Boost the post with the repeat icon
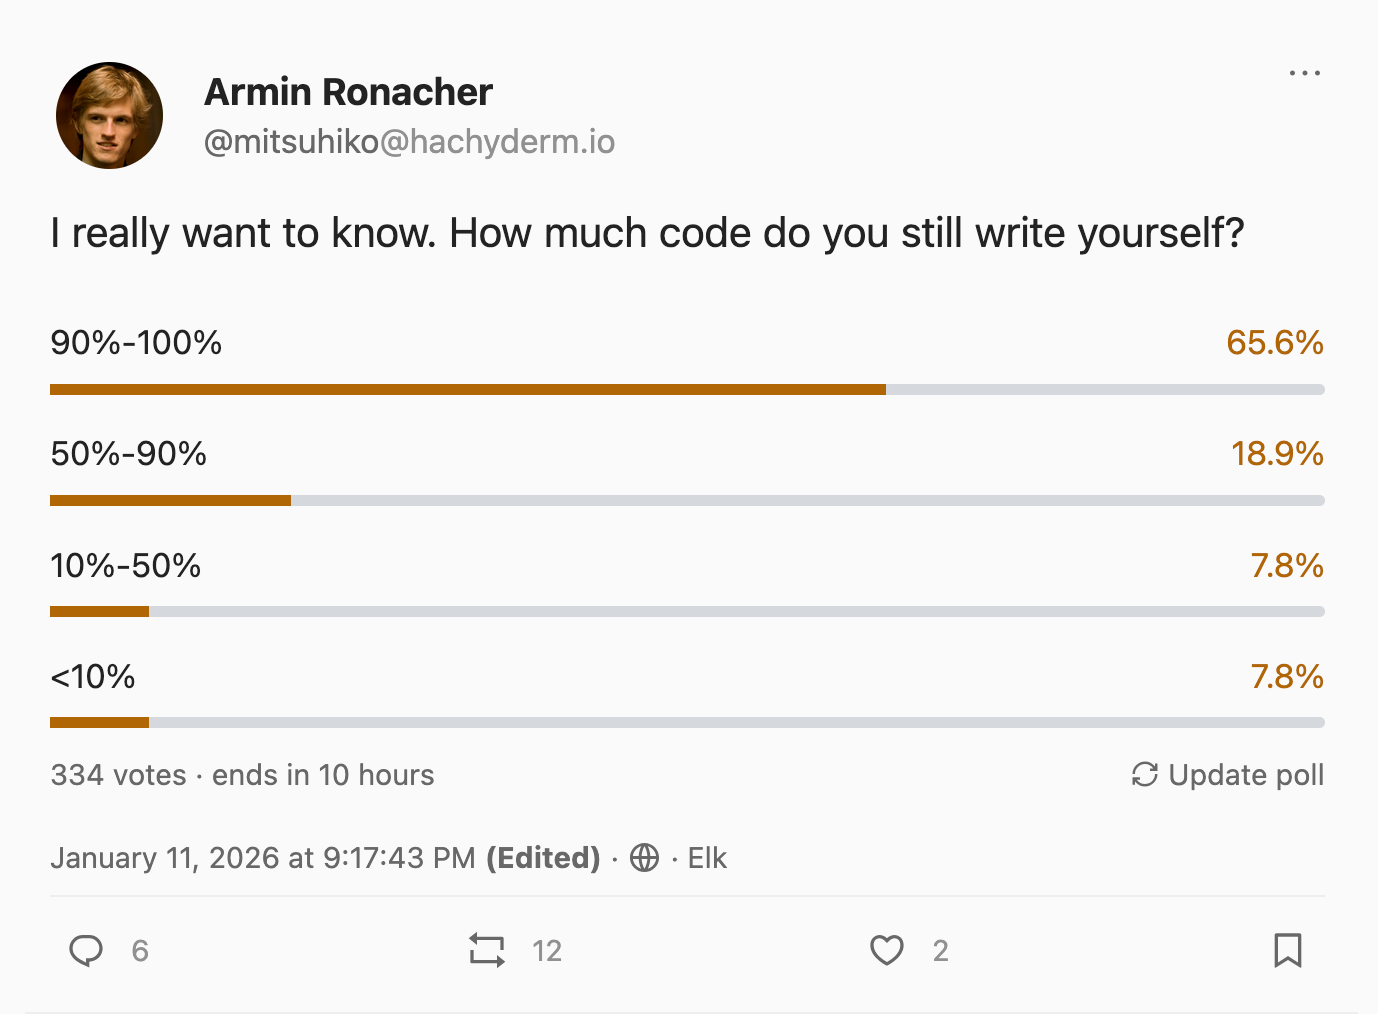Screen dimensions: 1378x1014 click(487, 950)
